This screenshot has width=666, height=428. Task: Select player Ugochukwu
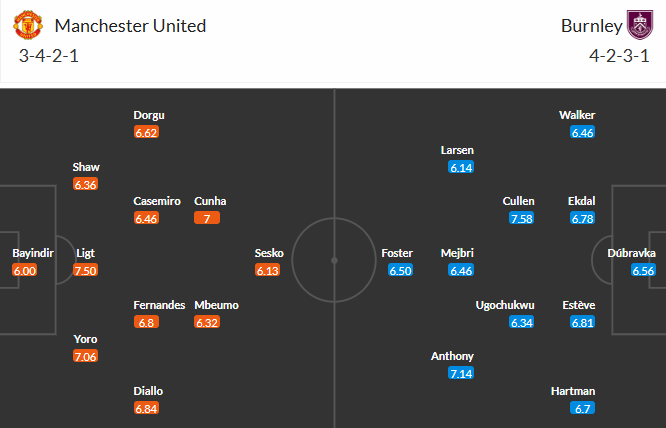(x=505, y=305)
